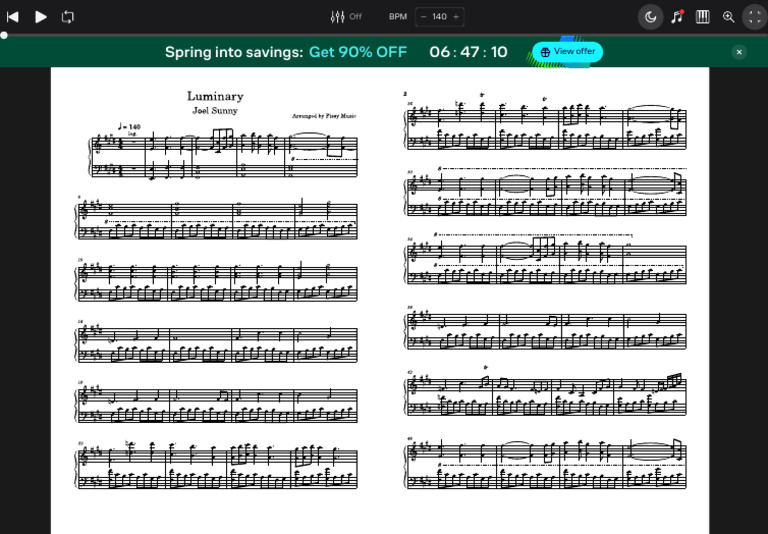Start playback with the play button
Image resolution: width=768 pixels, height=534 pixels.
[41, 17]
